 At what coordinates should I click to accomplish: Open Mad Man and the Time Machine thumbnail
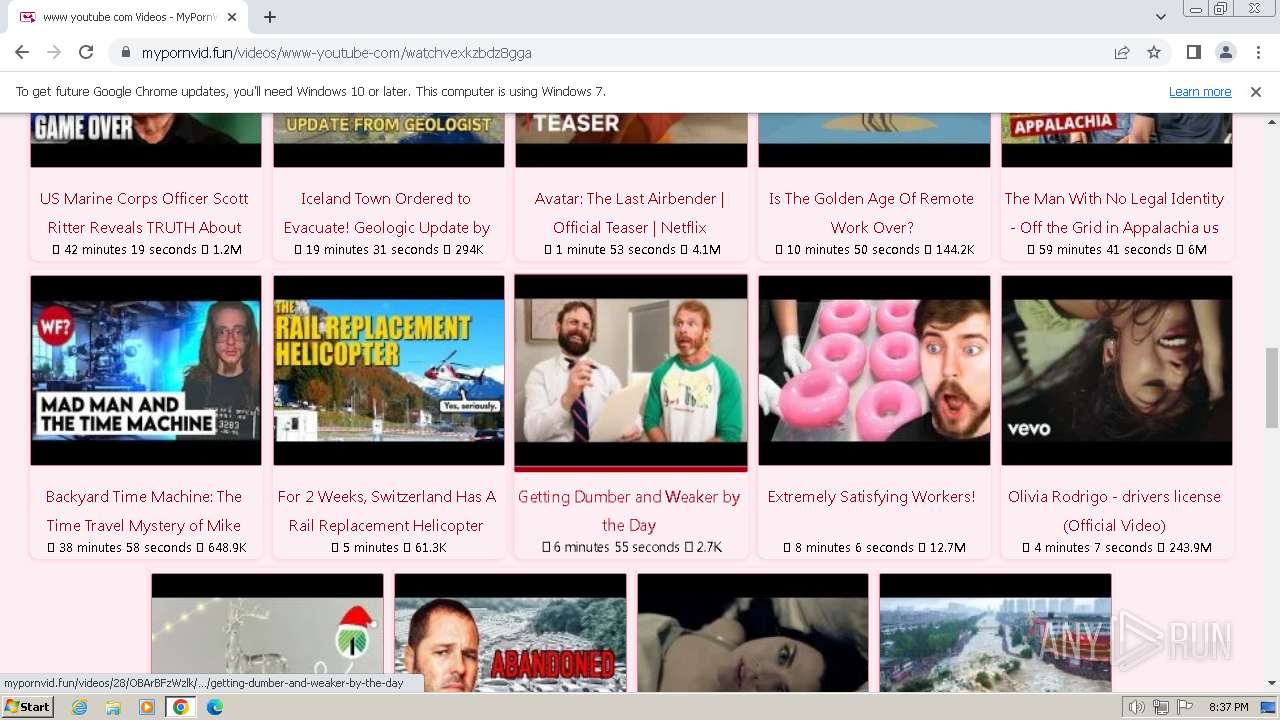[x=146, y=370]
